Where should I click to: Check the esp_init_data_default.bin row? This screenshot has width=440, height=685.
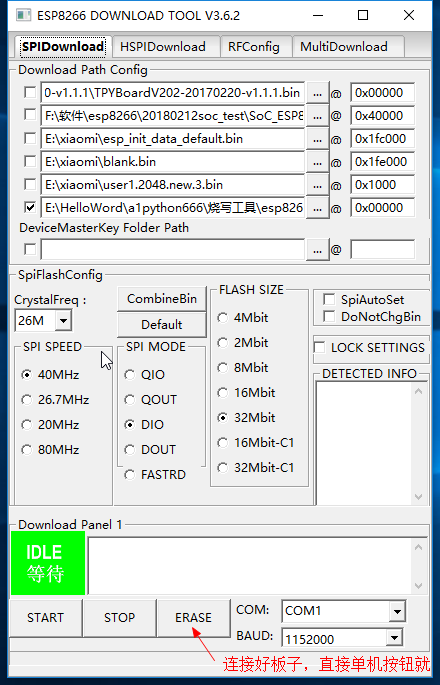point(30,138)
